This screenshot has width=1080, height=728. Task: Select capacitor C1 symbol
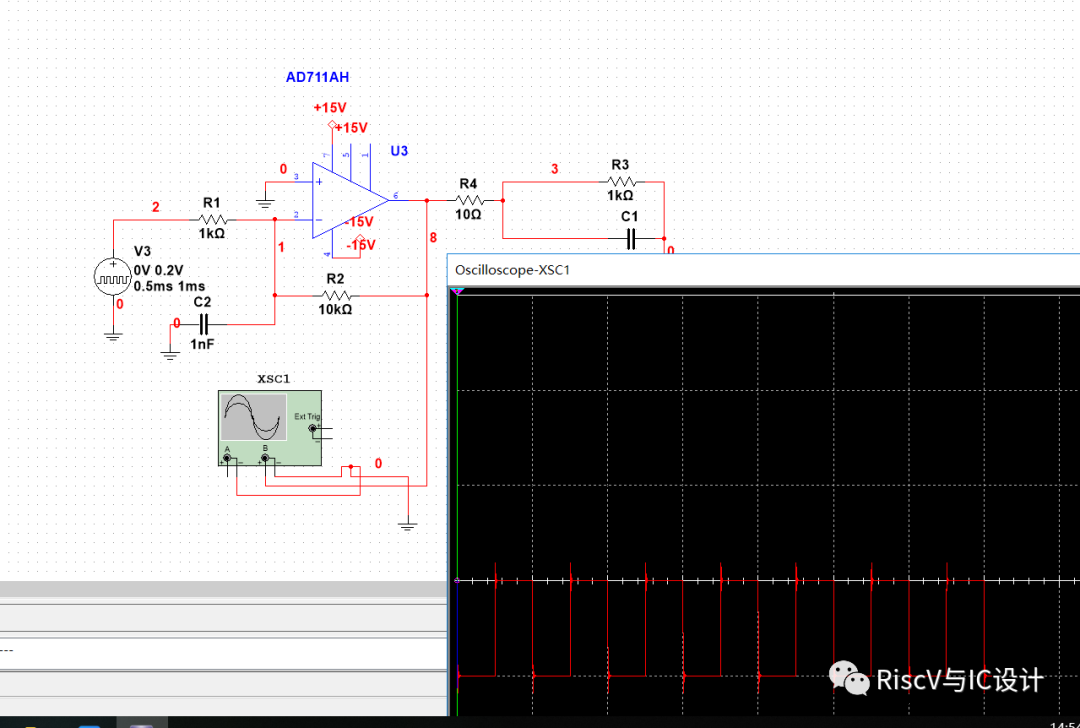630,238
